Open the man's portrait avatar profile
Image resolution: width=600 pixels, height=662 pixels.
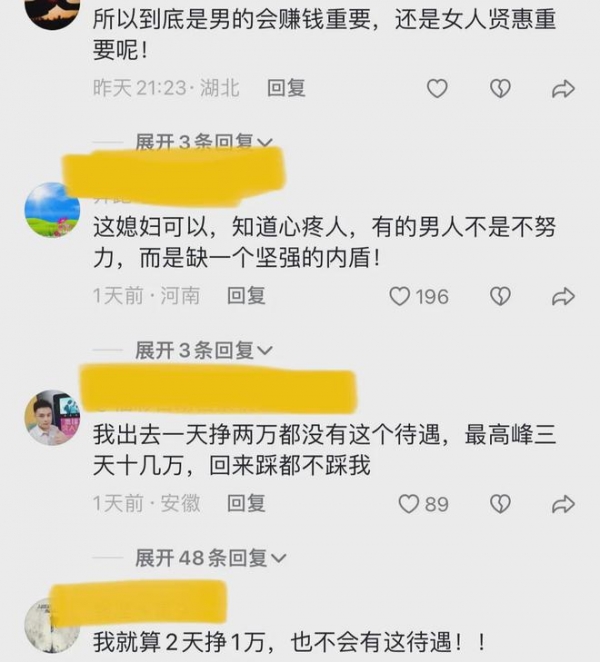pyautogui.click(x=52, y=418)
